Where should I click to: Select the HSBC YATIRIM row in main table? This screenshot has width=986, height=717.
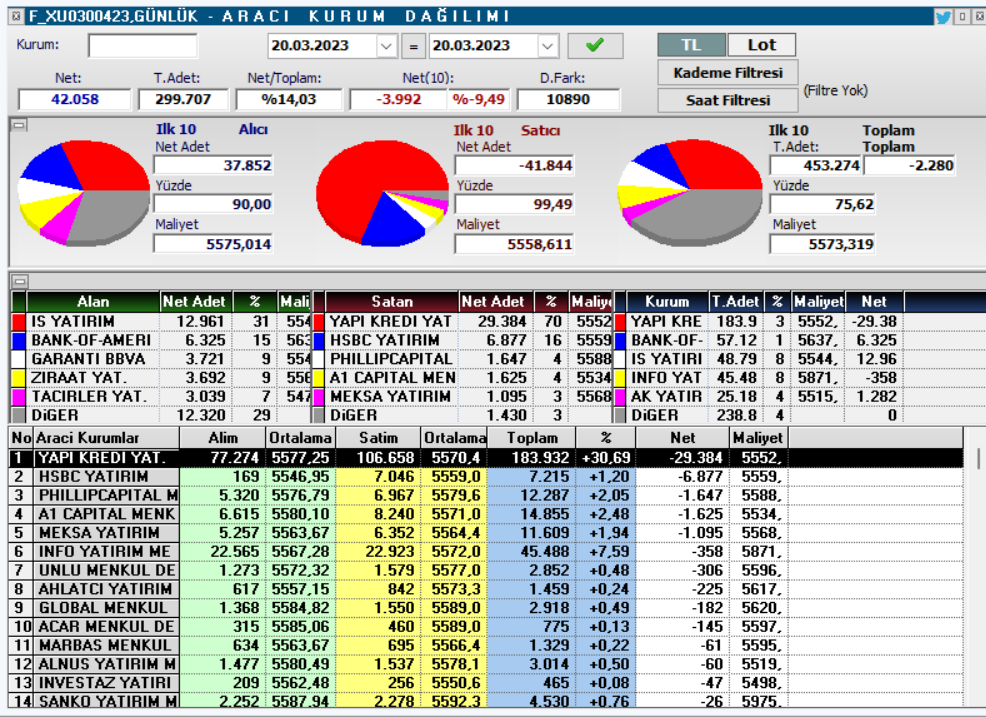485,477
